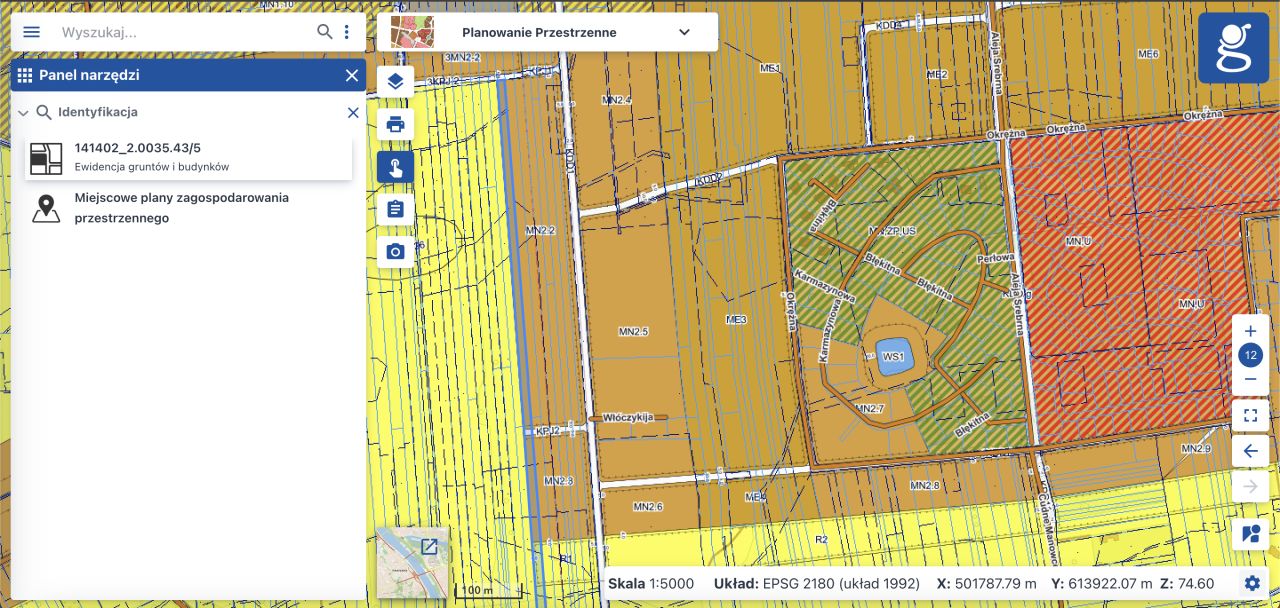Click the search magnifier icon
This screenshot has width=1280, height=608.
(325, 32)
